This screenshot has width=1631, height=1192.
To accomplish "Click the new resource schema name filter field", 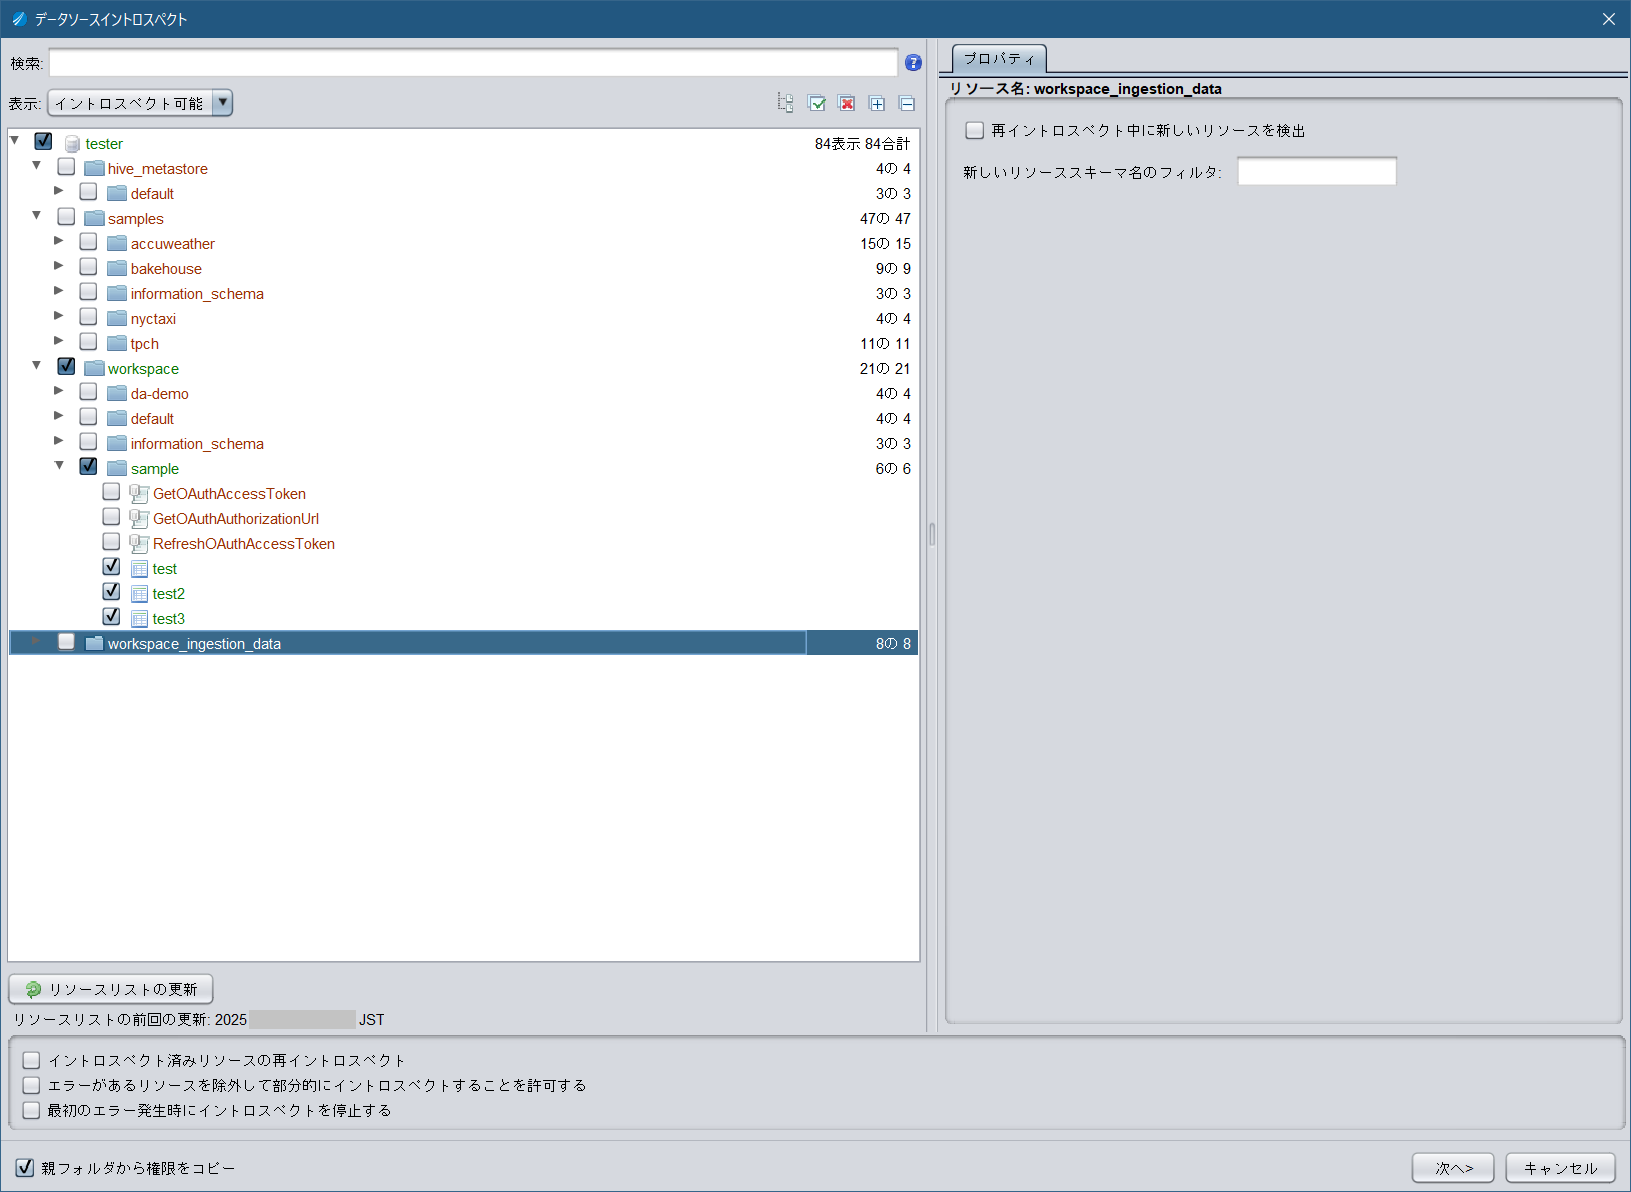I will (1316, 172).
